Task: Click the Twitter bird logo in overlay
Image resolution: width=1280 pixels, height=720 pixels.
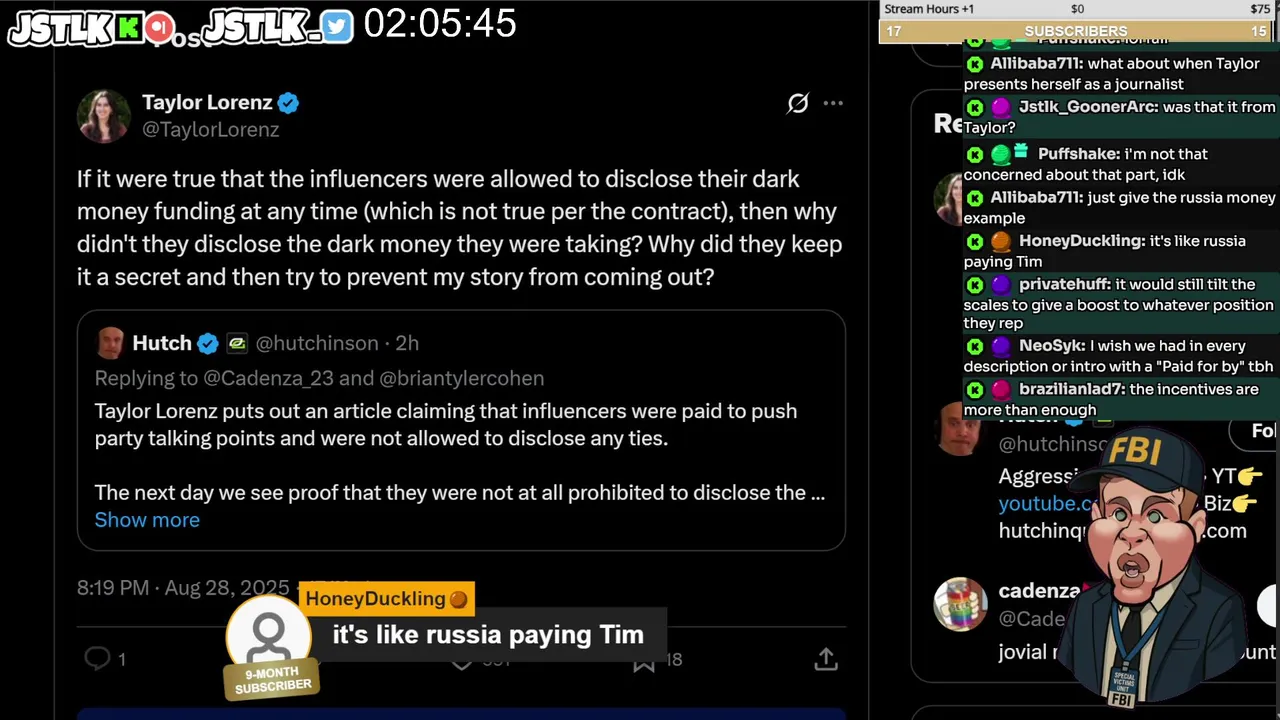Action: pyautogui.click(x=338, y=26)
